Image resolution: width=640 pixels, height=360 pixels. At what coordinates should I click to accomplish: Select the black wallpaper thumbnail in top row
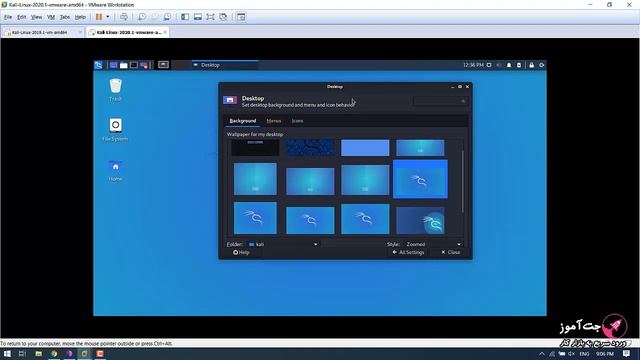pyautogui.click(x=255, y=148)
